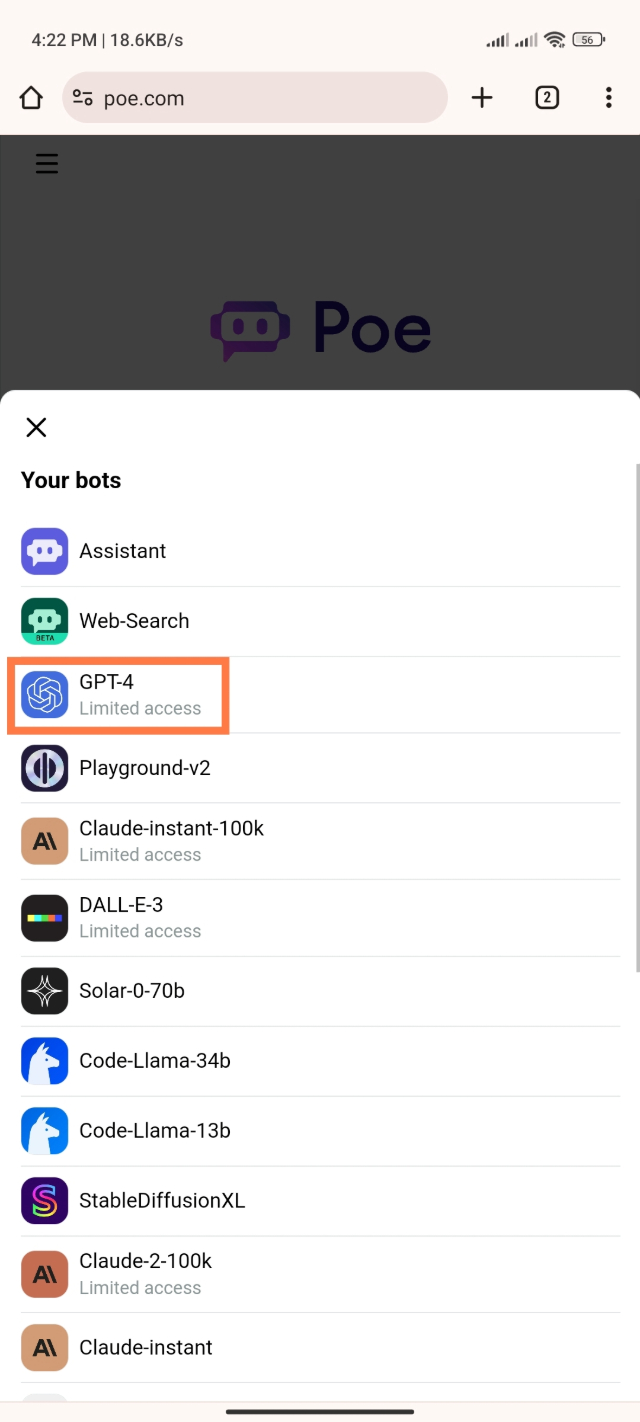Open the tab switcher showing 2 tabs
The image size is (640, 1422).
[x=546, y=97]
